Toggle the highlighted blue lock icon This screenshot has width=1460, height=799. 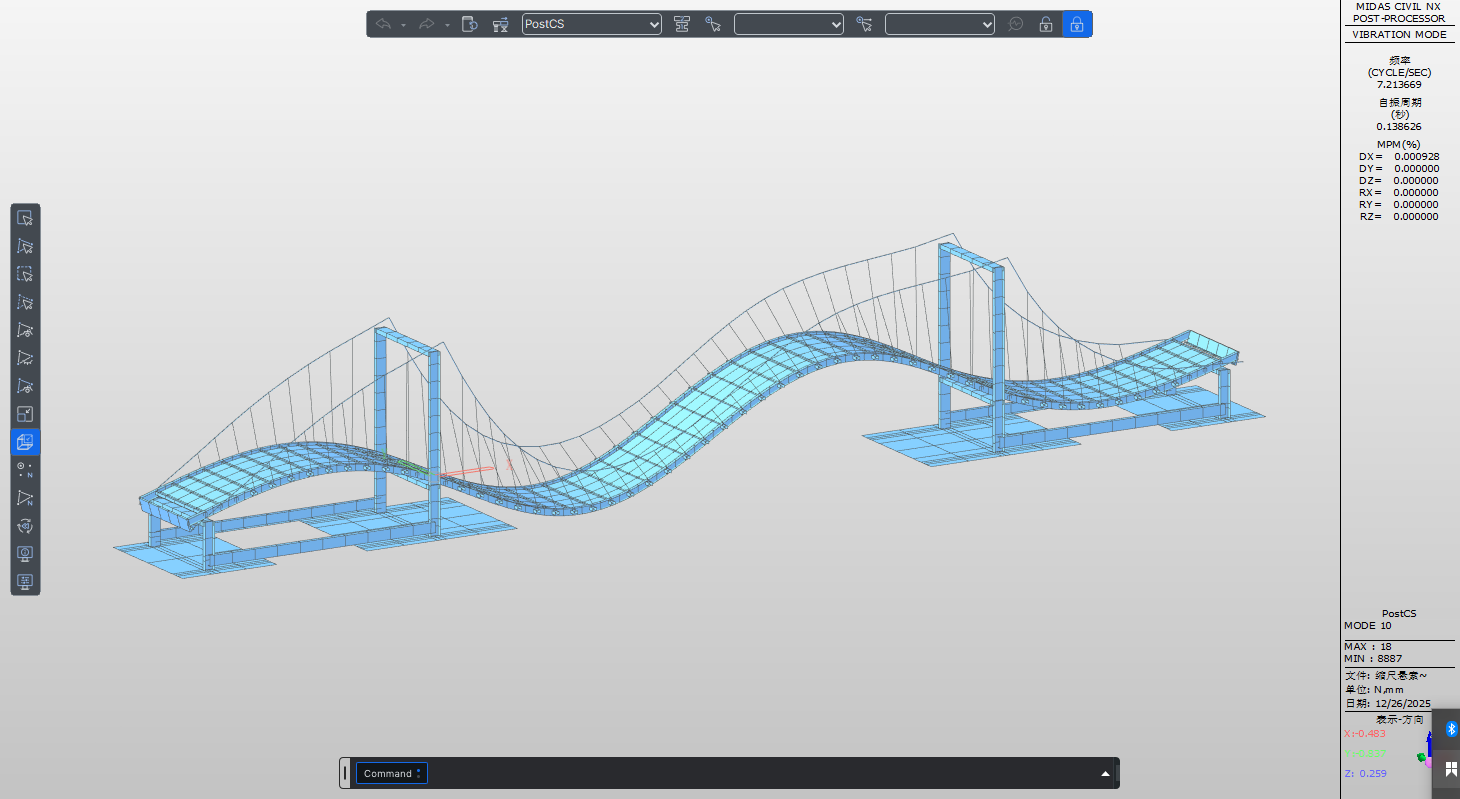click(1076, 24)
